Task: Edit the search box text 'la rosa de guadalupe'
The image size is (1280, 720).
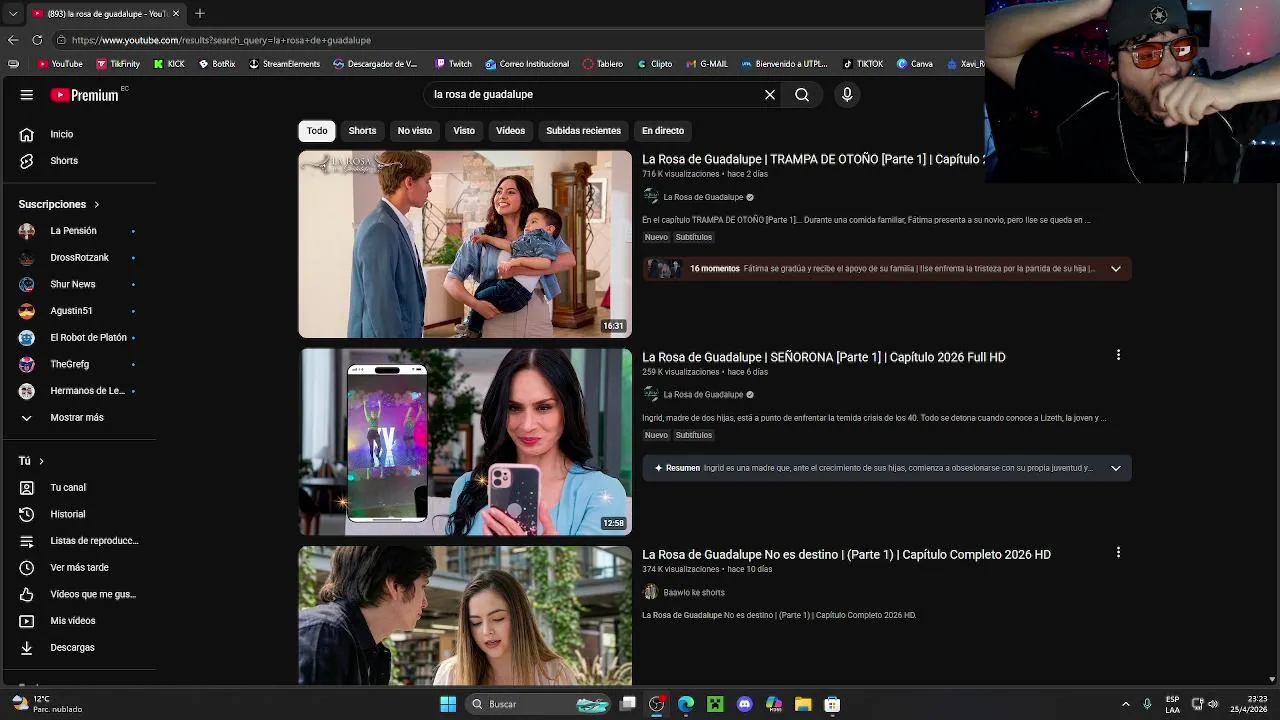Action: pos(593,94)
